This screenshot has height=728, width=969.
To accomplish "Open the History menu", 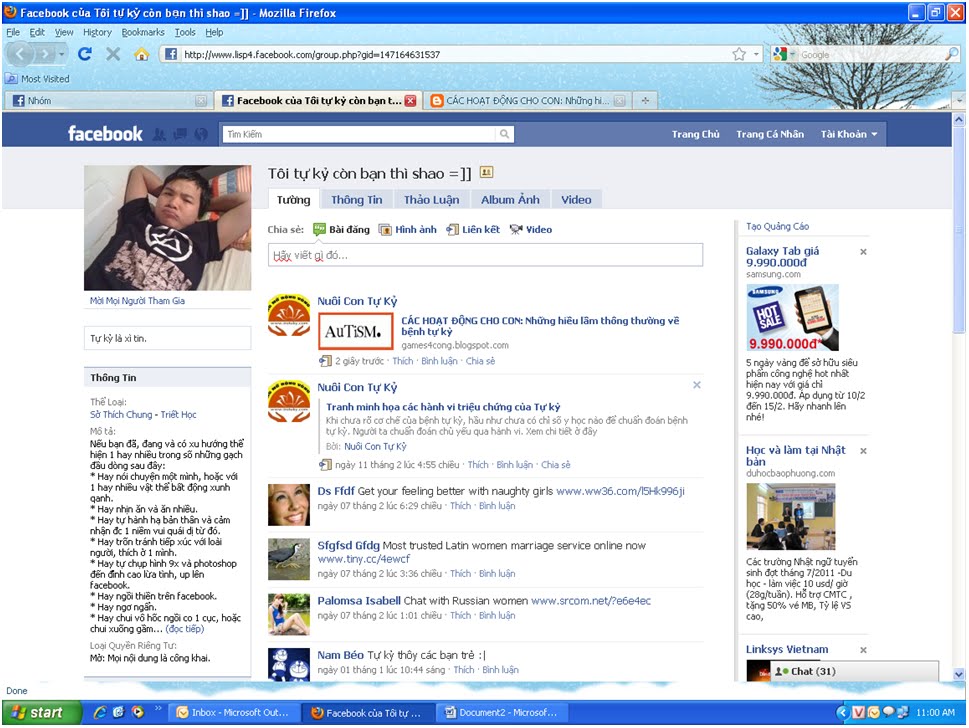I will [97, 32].
